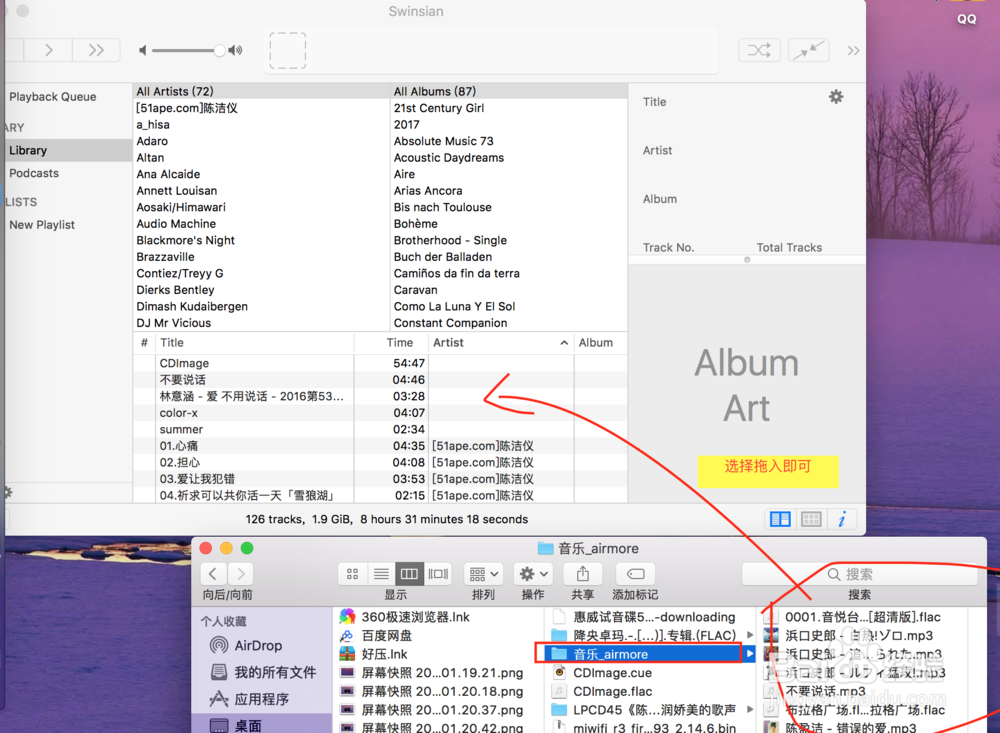This screenshot has width=1000, height=733.
Task: Click the mute speaker icon beside volume slider
Action: (143, 51)
